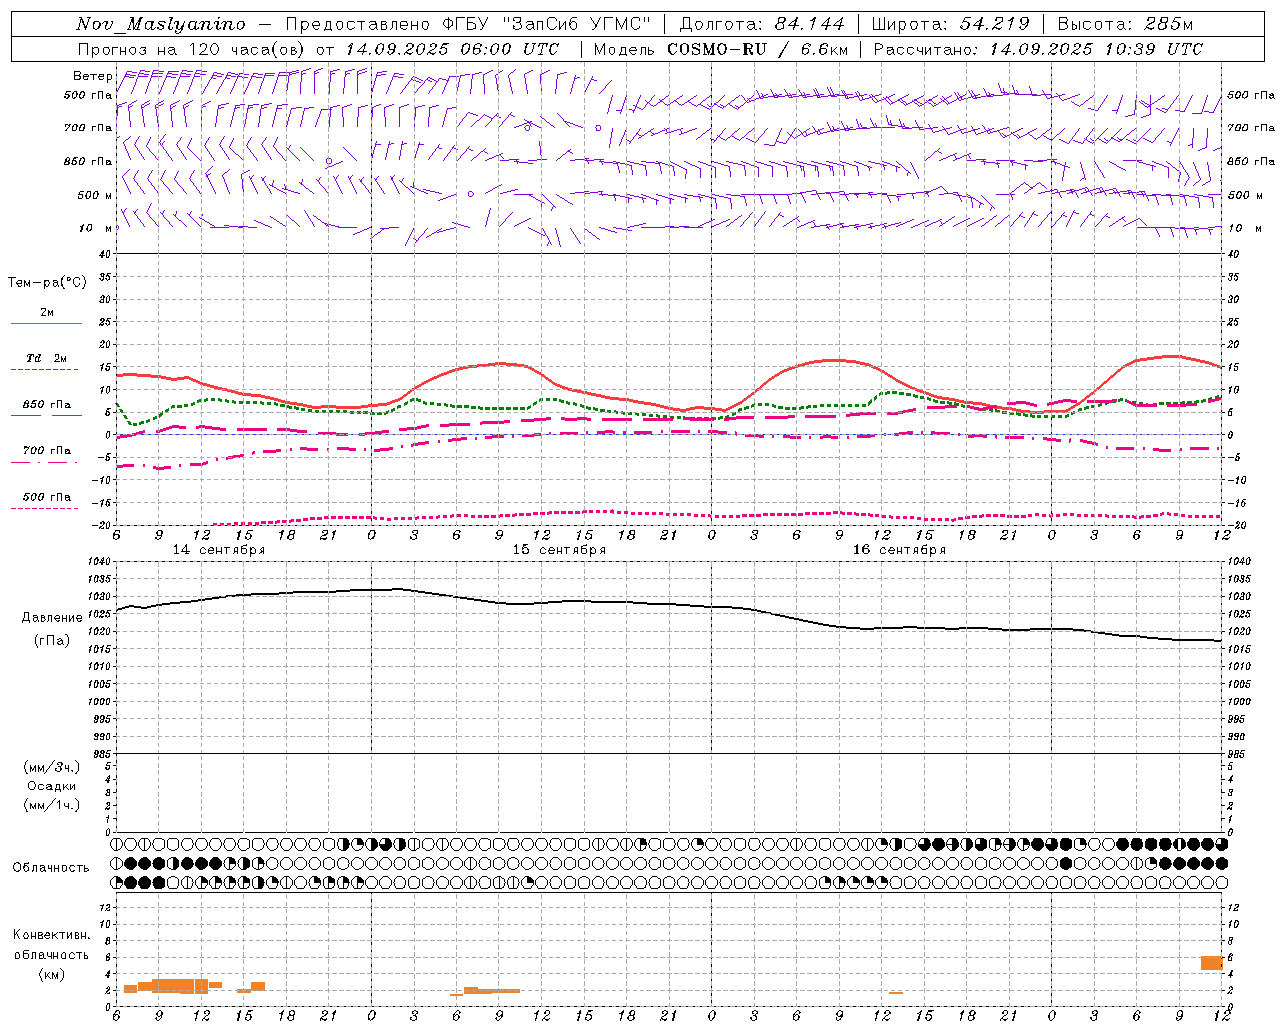Click the forecast length text Прогноз на 120 часа(ов)
1280x1024 pixels.
click(193, 49)
